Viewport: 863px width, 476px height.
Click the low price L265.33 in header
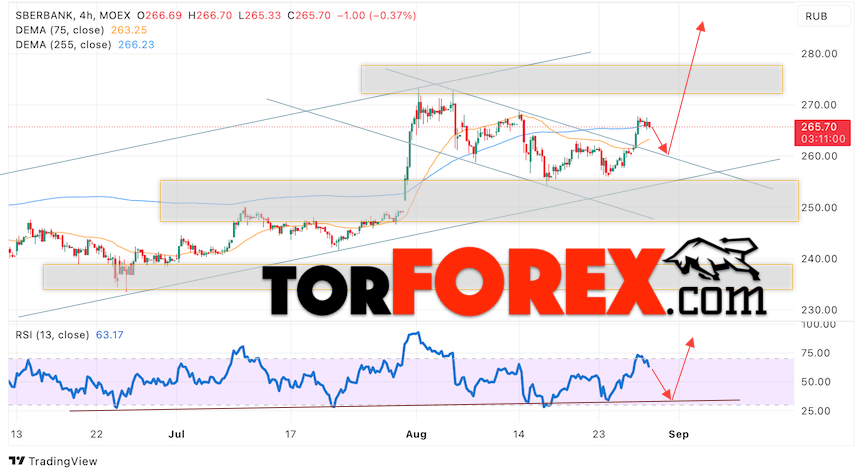tap(260, 15)
